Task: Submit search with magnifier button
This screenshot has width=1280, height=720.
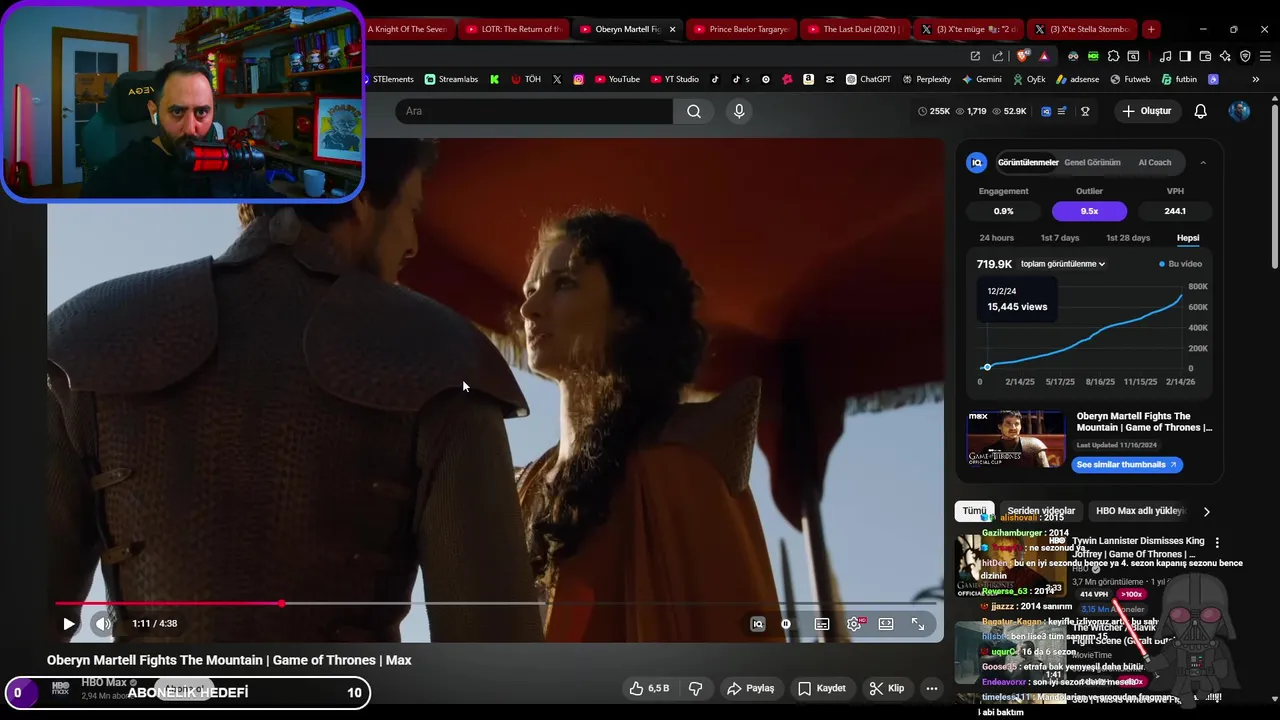Action: click(x=694, y=111)
